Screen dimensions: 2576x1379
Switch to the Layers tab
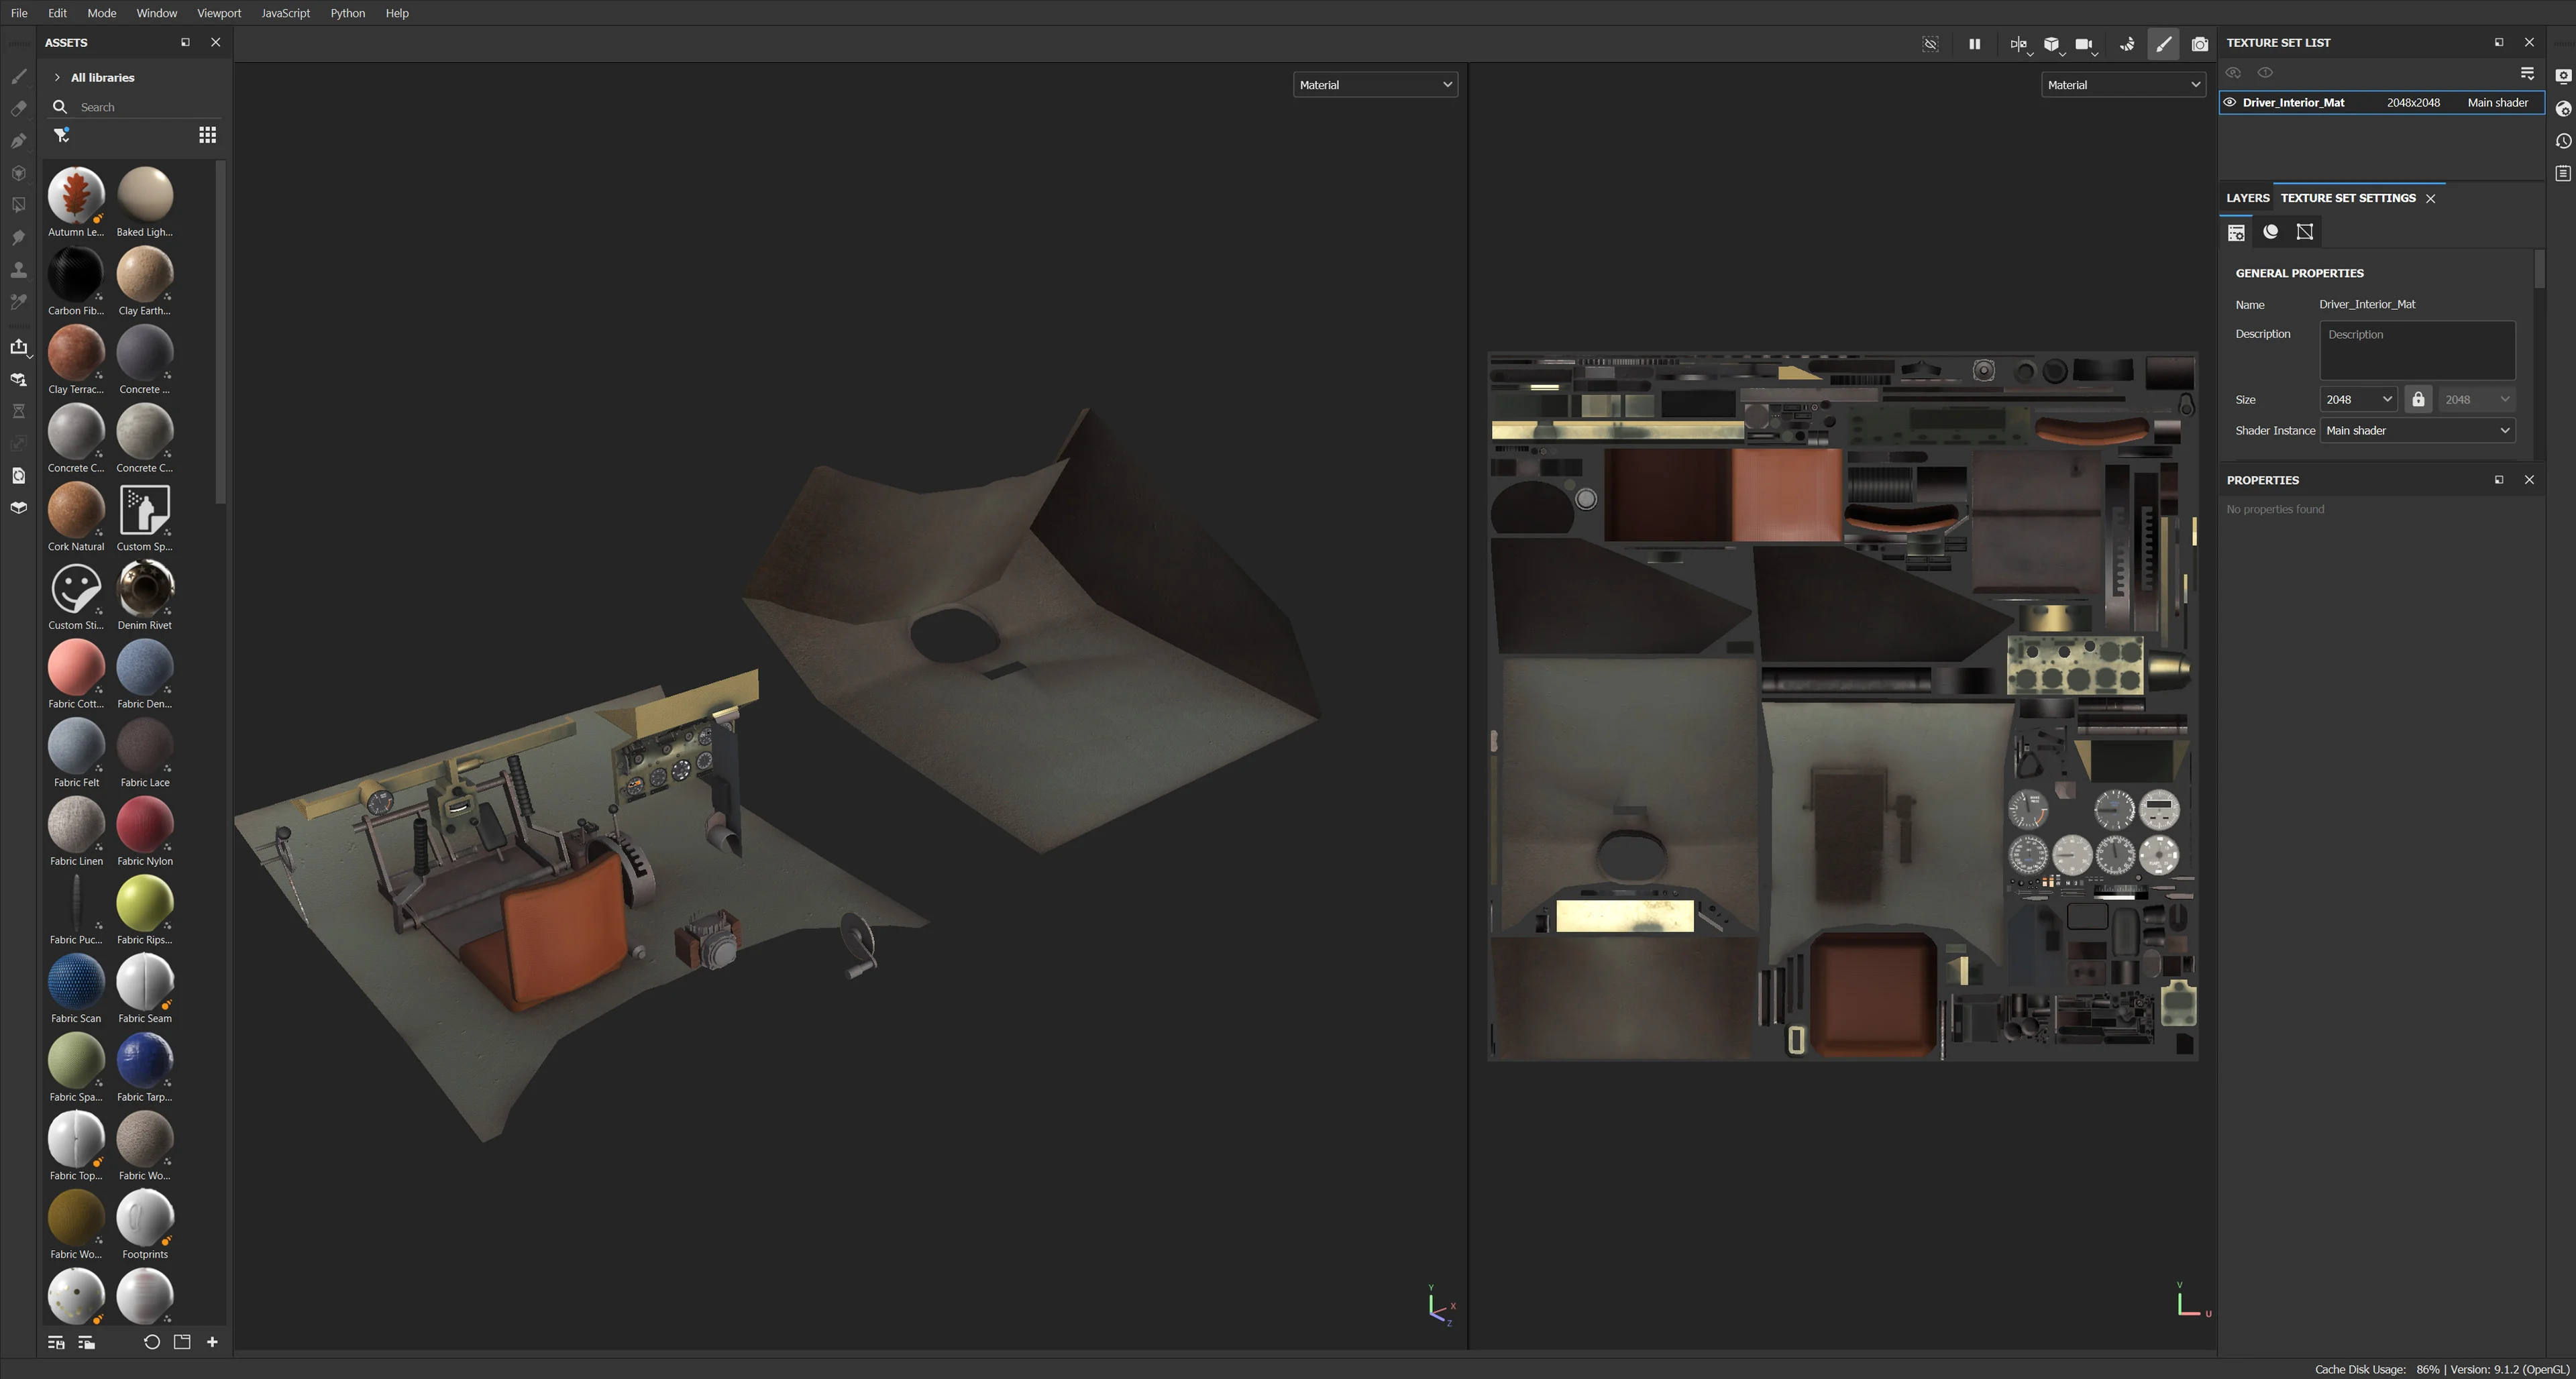(x=2248, y=198)
